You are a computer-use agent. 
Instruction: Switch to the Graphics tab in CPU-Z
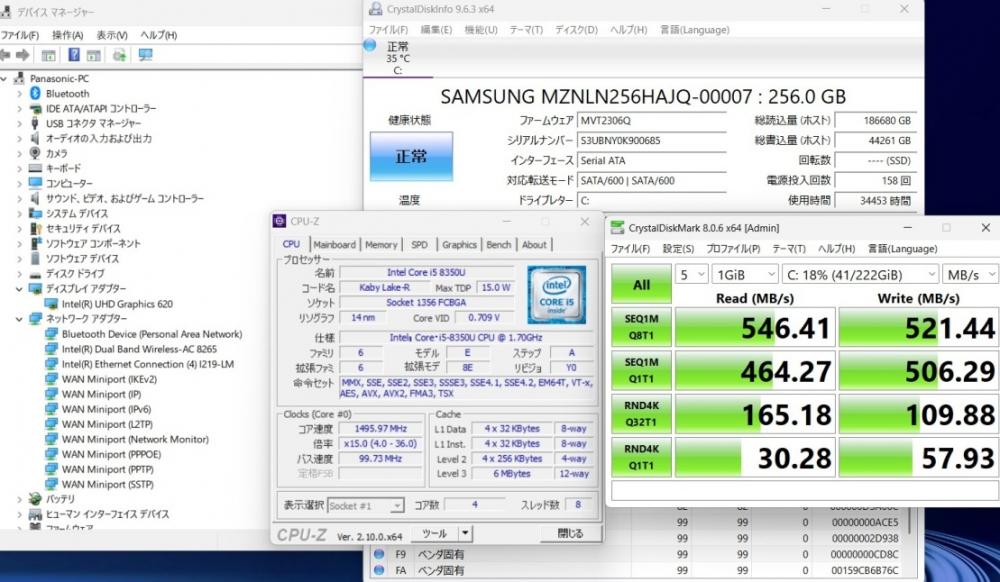459,244
